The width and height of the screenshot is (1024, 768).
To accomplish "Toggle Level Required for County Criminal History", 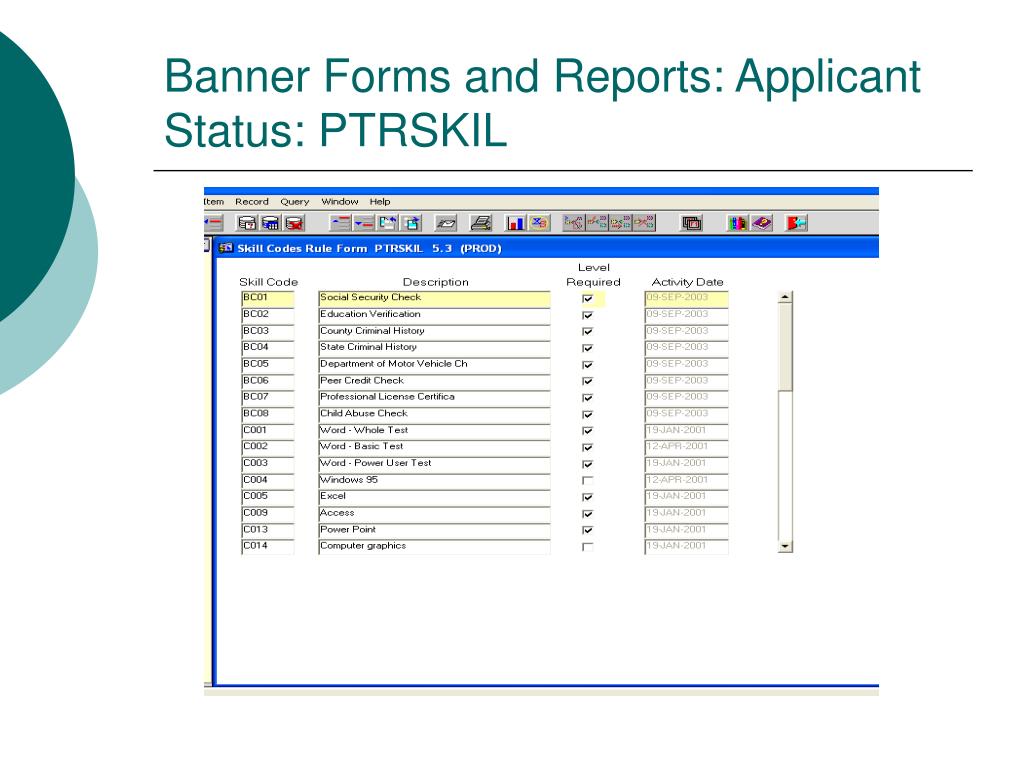I will coord(588,332).
